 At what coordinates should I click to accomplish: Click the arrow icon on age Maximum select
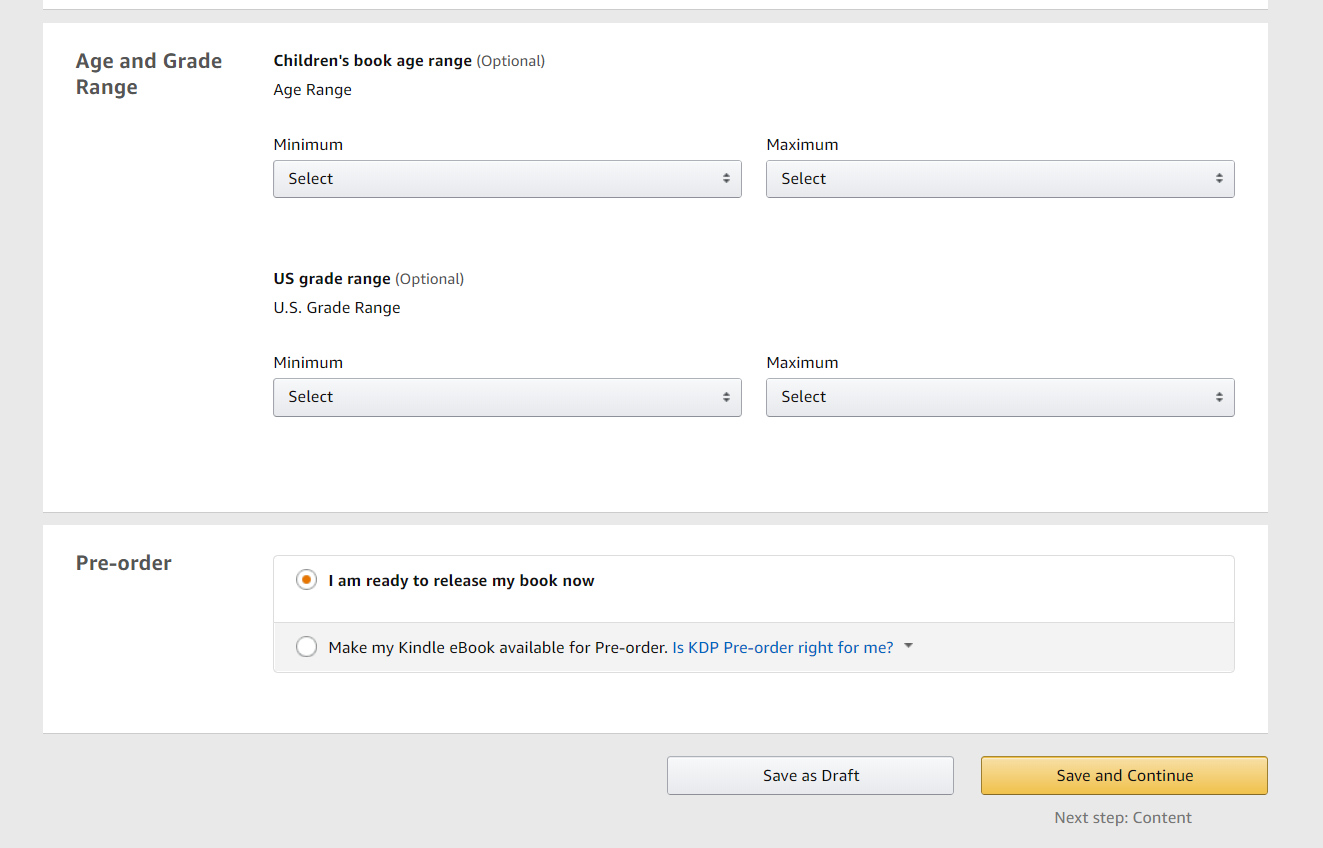[x=1219, y=179]
